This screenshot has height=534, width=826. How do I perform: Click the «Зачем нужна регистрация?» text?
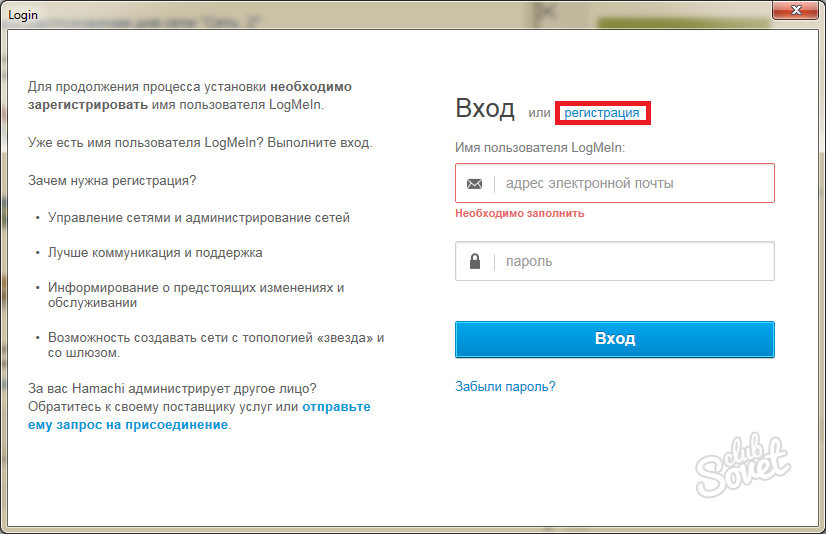click(x=112, y=180)
